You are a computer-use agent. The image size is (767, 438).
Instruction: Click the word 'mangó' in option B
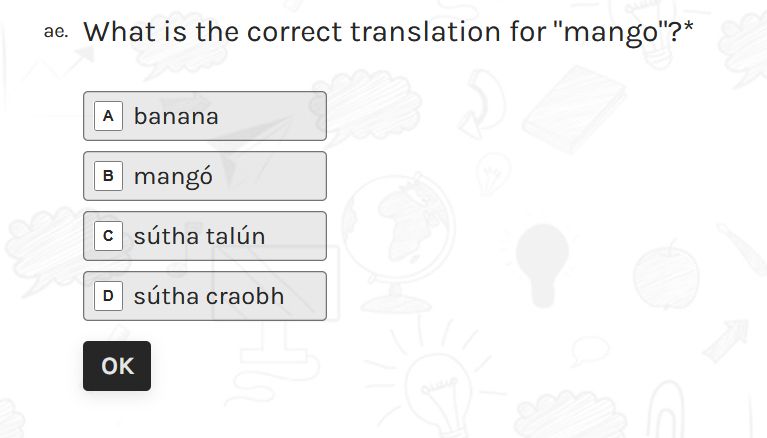click(x=173, y=177)
